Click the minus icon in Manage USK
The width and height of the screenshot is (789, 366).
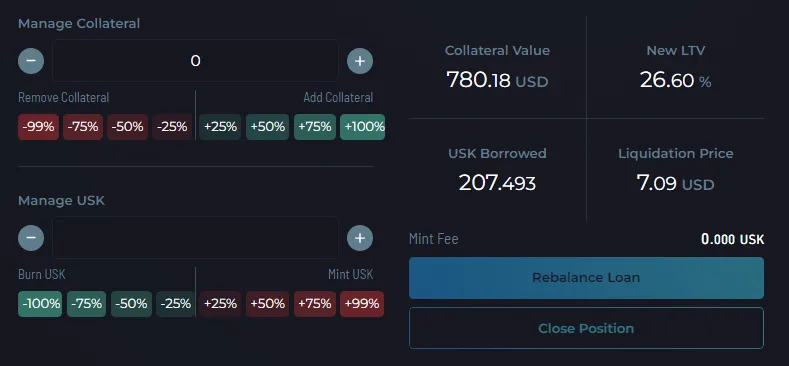tap(31, 238)
